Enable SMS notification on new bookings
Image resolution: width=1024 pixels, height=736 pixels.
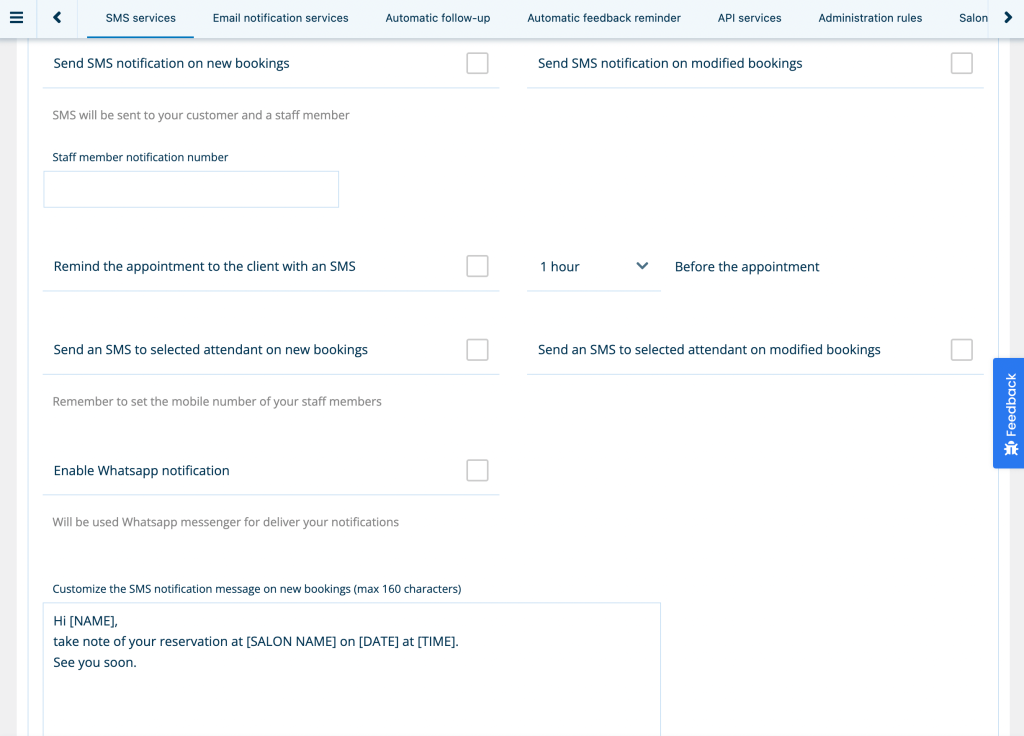477,63
